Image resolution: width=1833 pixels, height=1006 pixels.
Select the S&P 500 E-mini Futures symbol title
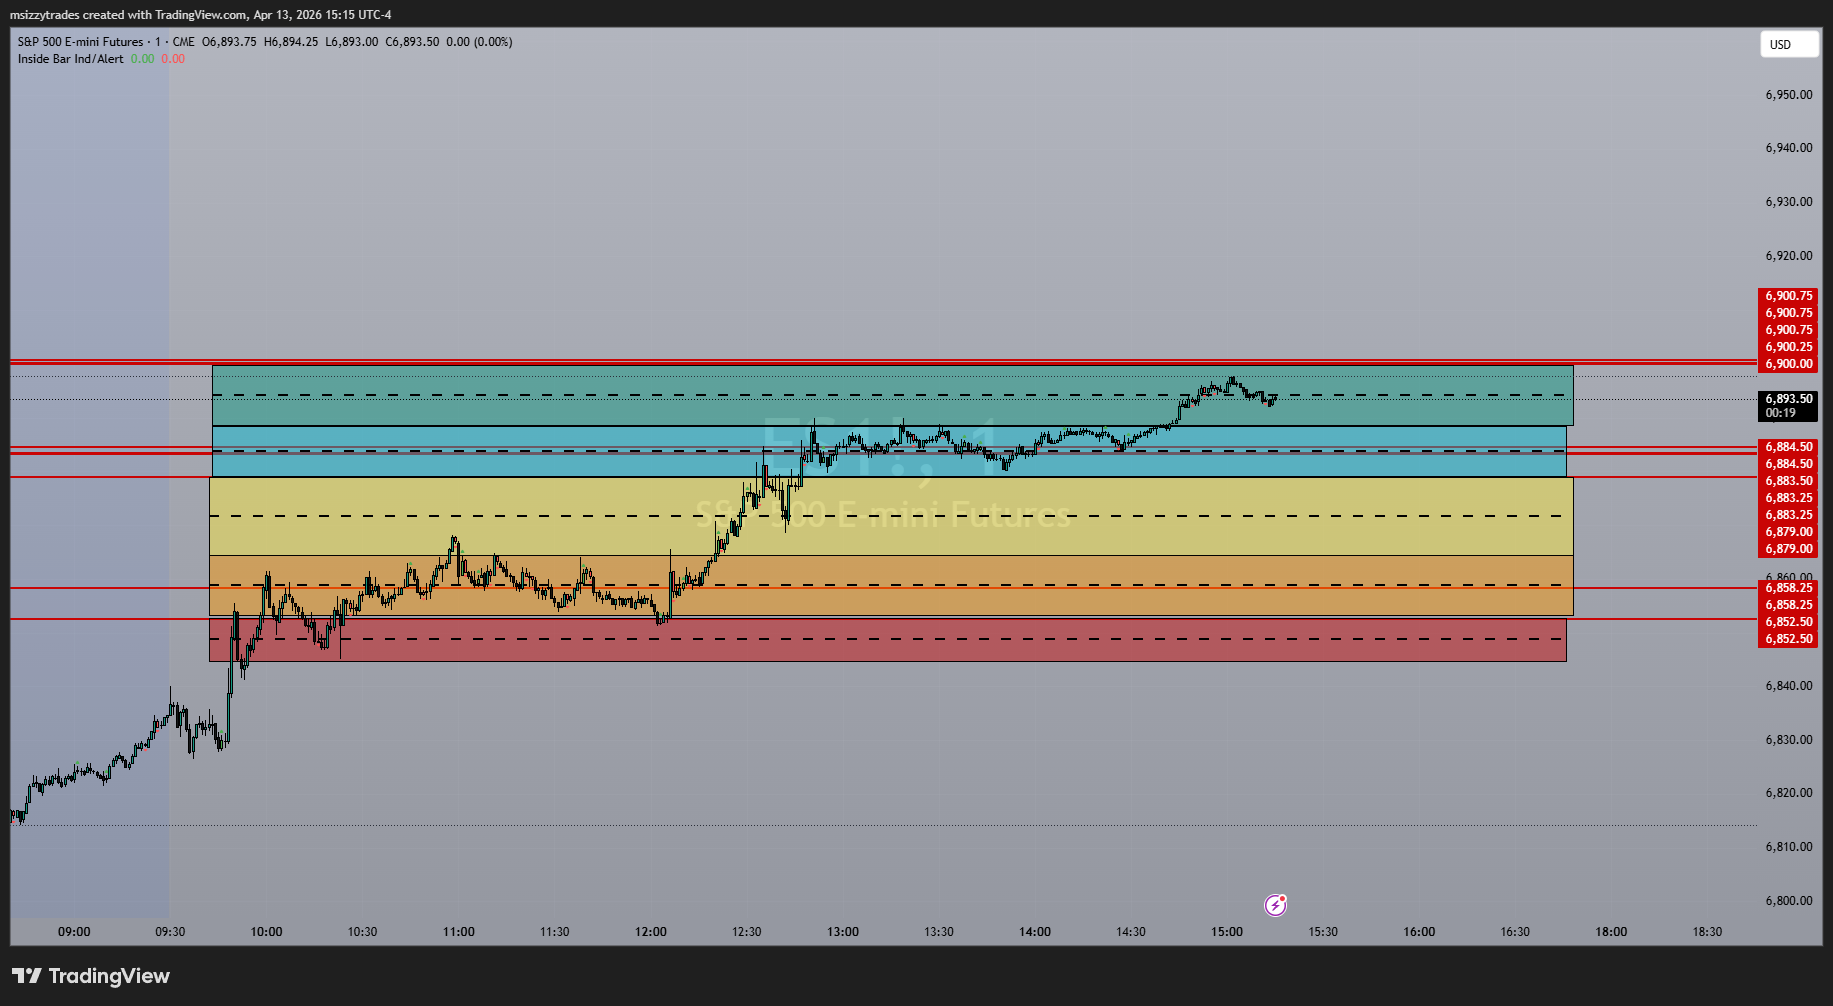(80, 42)
